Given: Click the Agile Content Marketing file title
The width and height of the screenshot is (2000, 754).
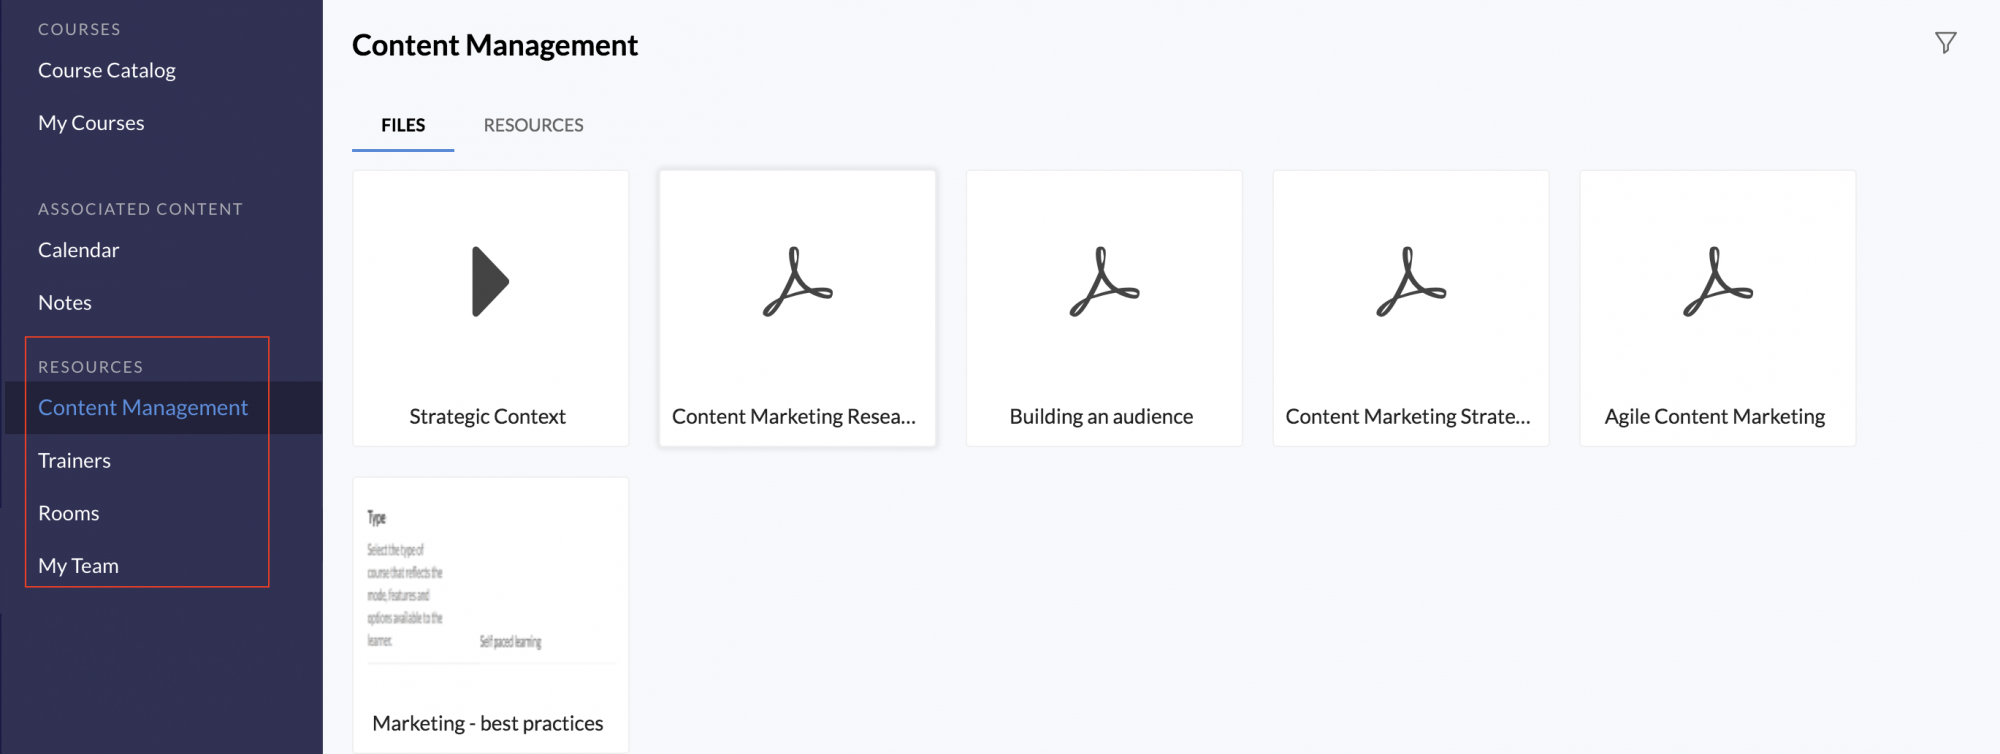Looking at the screenshot, I should pos(1715,417).
